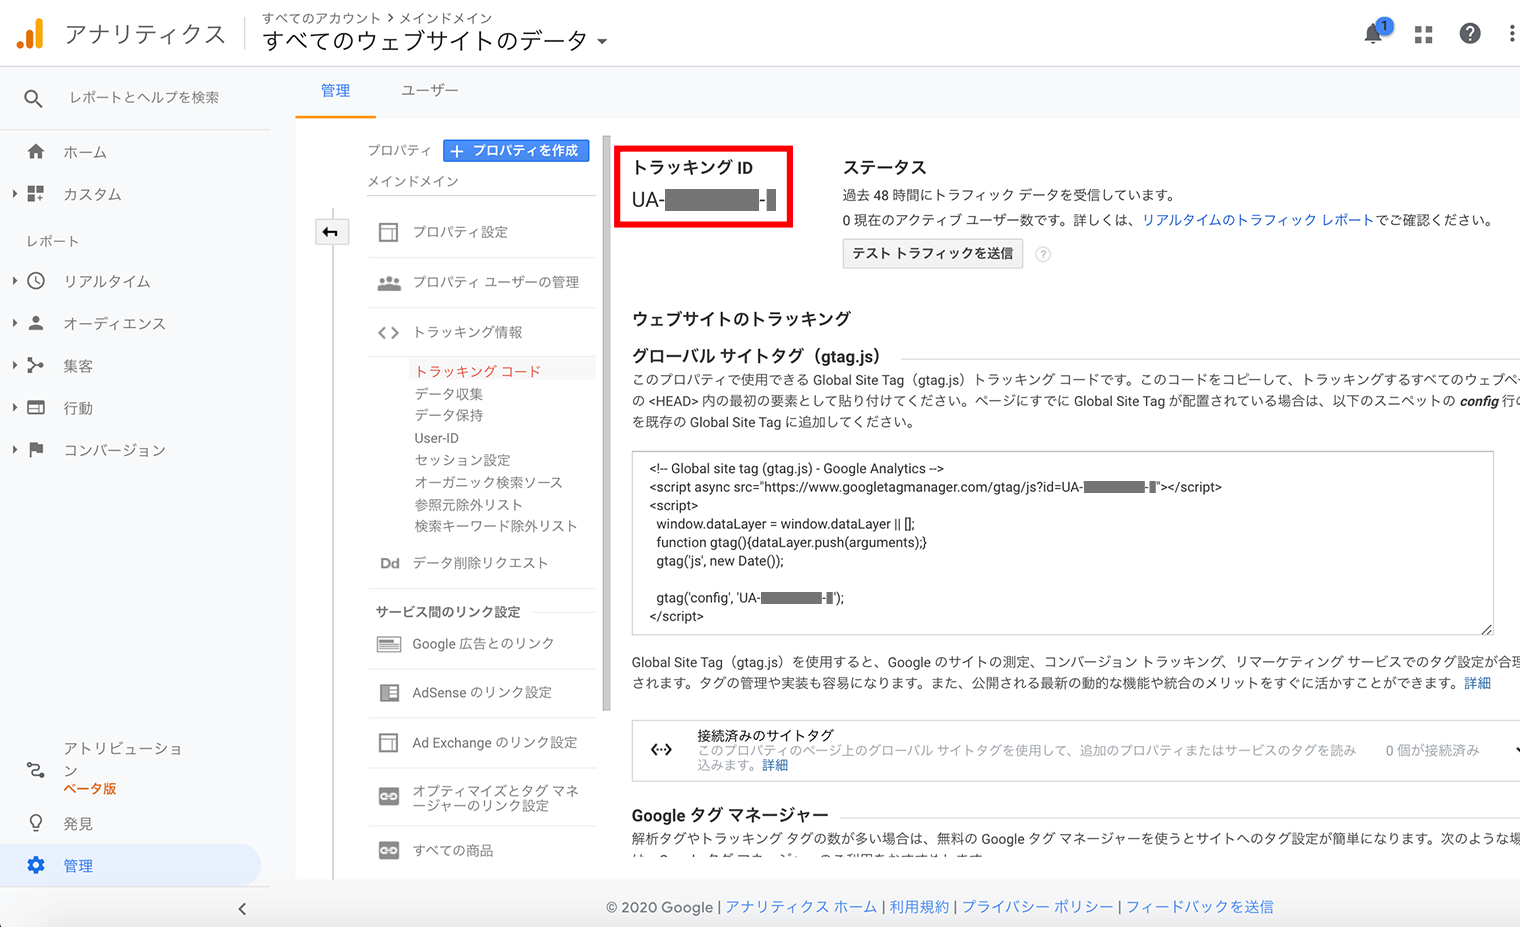Open プライバシー ポリシー footer link

pos(1037,907)
